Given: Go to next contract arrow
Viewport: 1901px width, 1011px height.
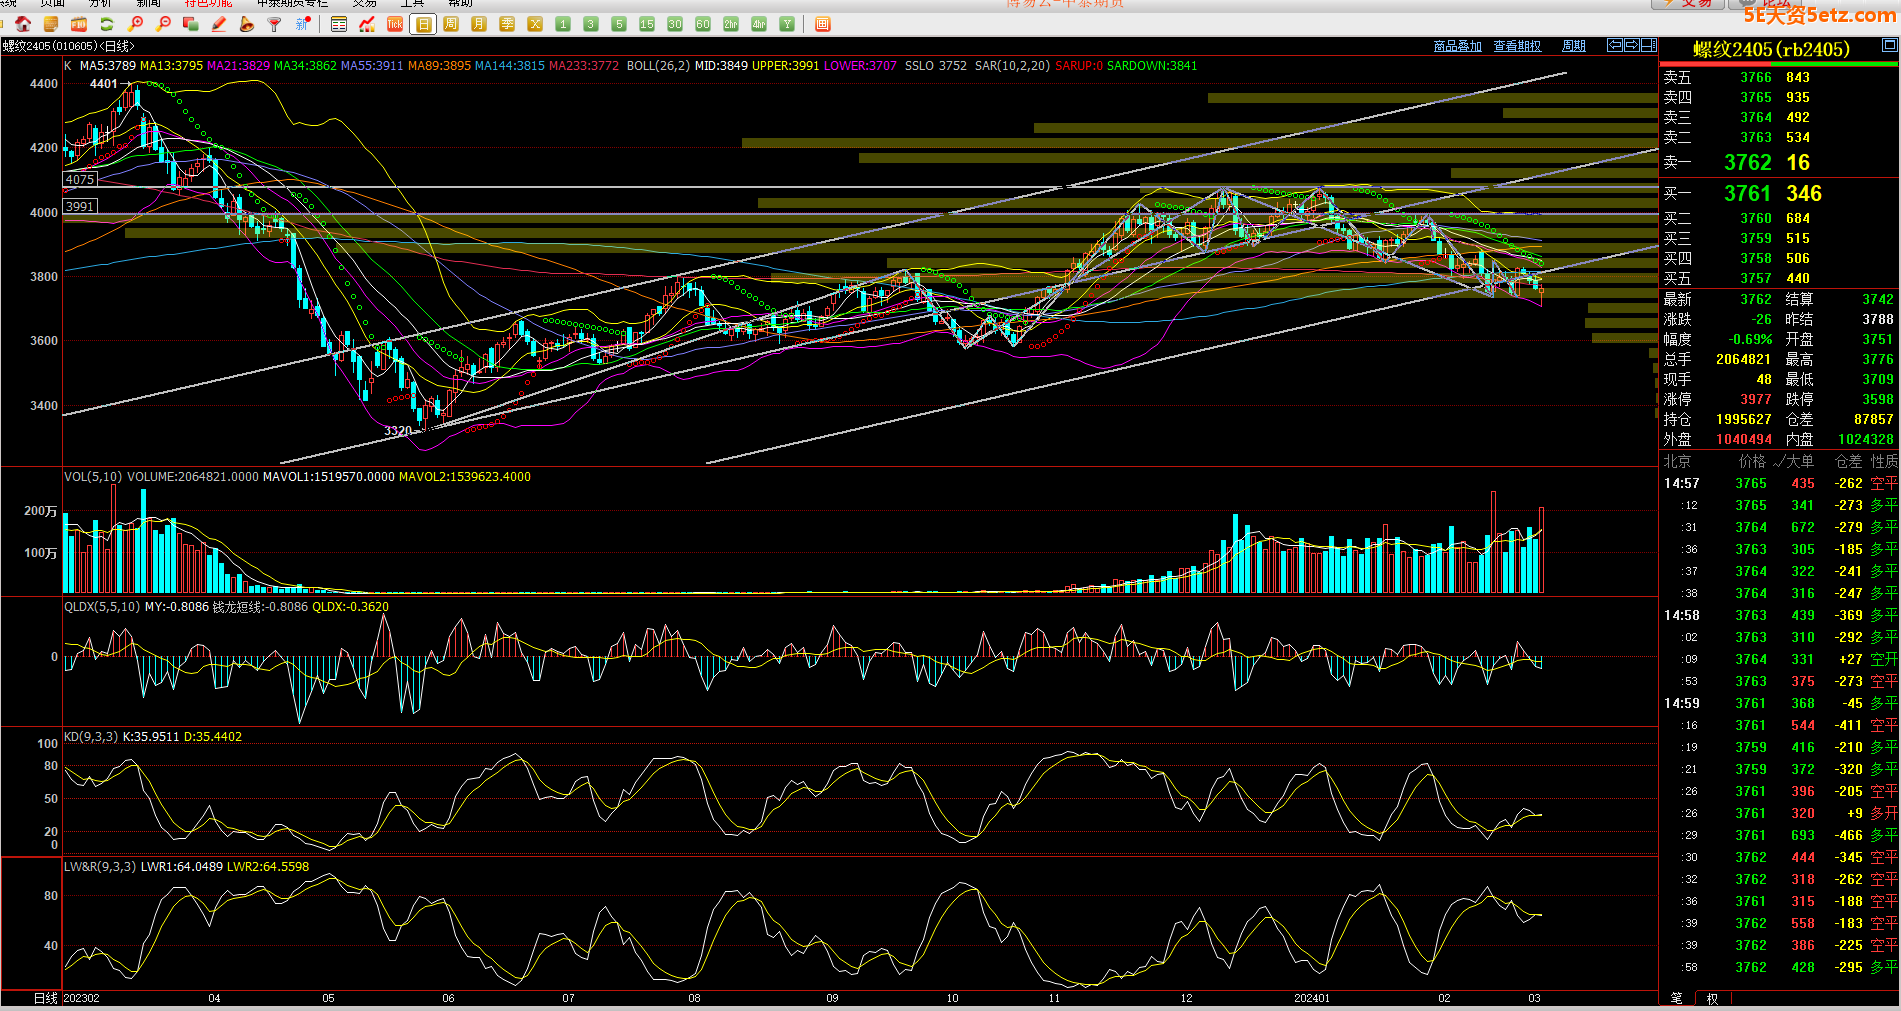Looking at the screenshot, I should tap(1632, 45).
